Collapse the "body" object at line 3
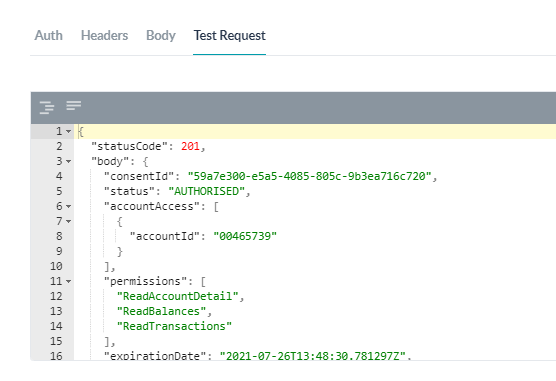Image resolution: width=556 pixels, height=381 pixels. point(68,161)
